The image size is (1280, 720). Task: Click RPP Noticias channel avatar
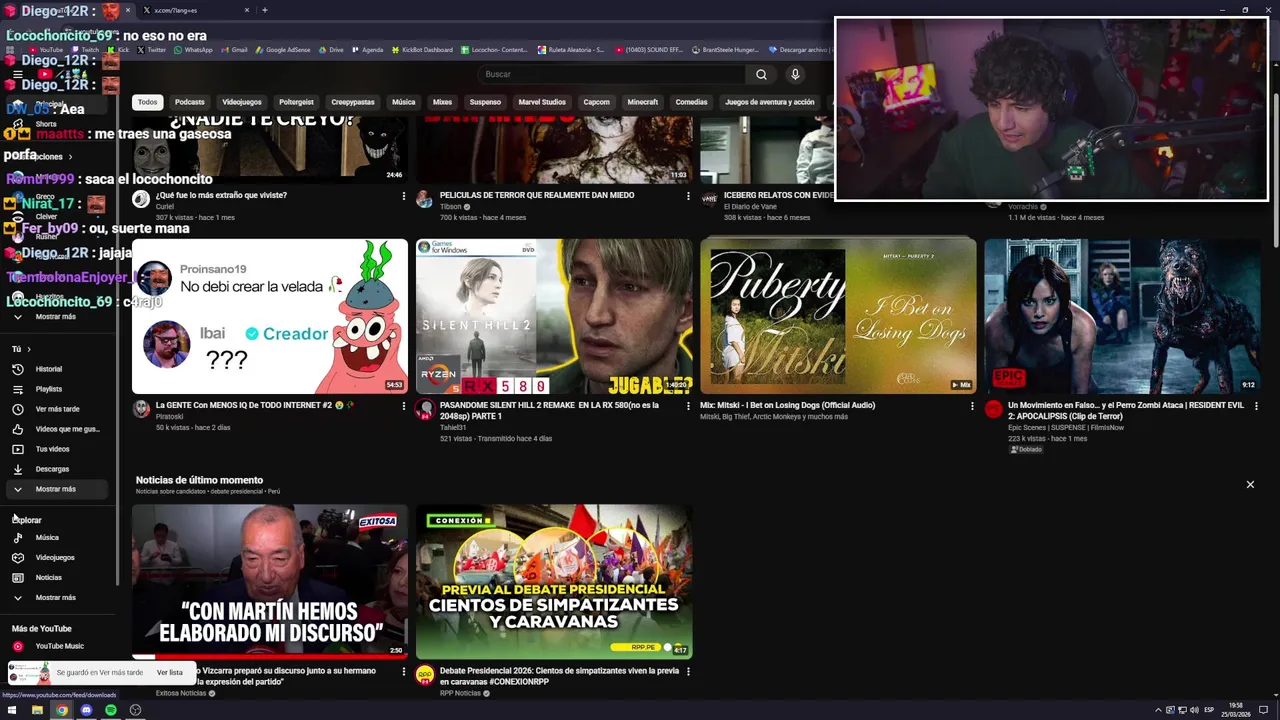[x=425, y=674]
